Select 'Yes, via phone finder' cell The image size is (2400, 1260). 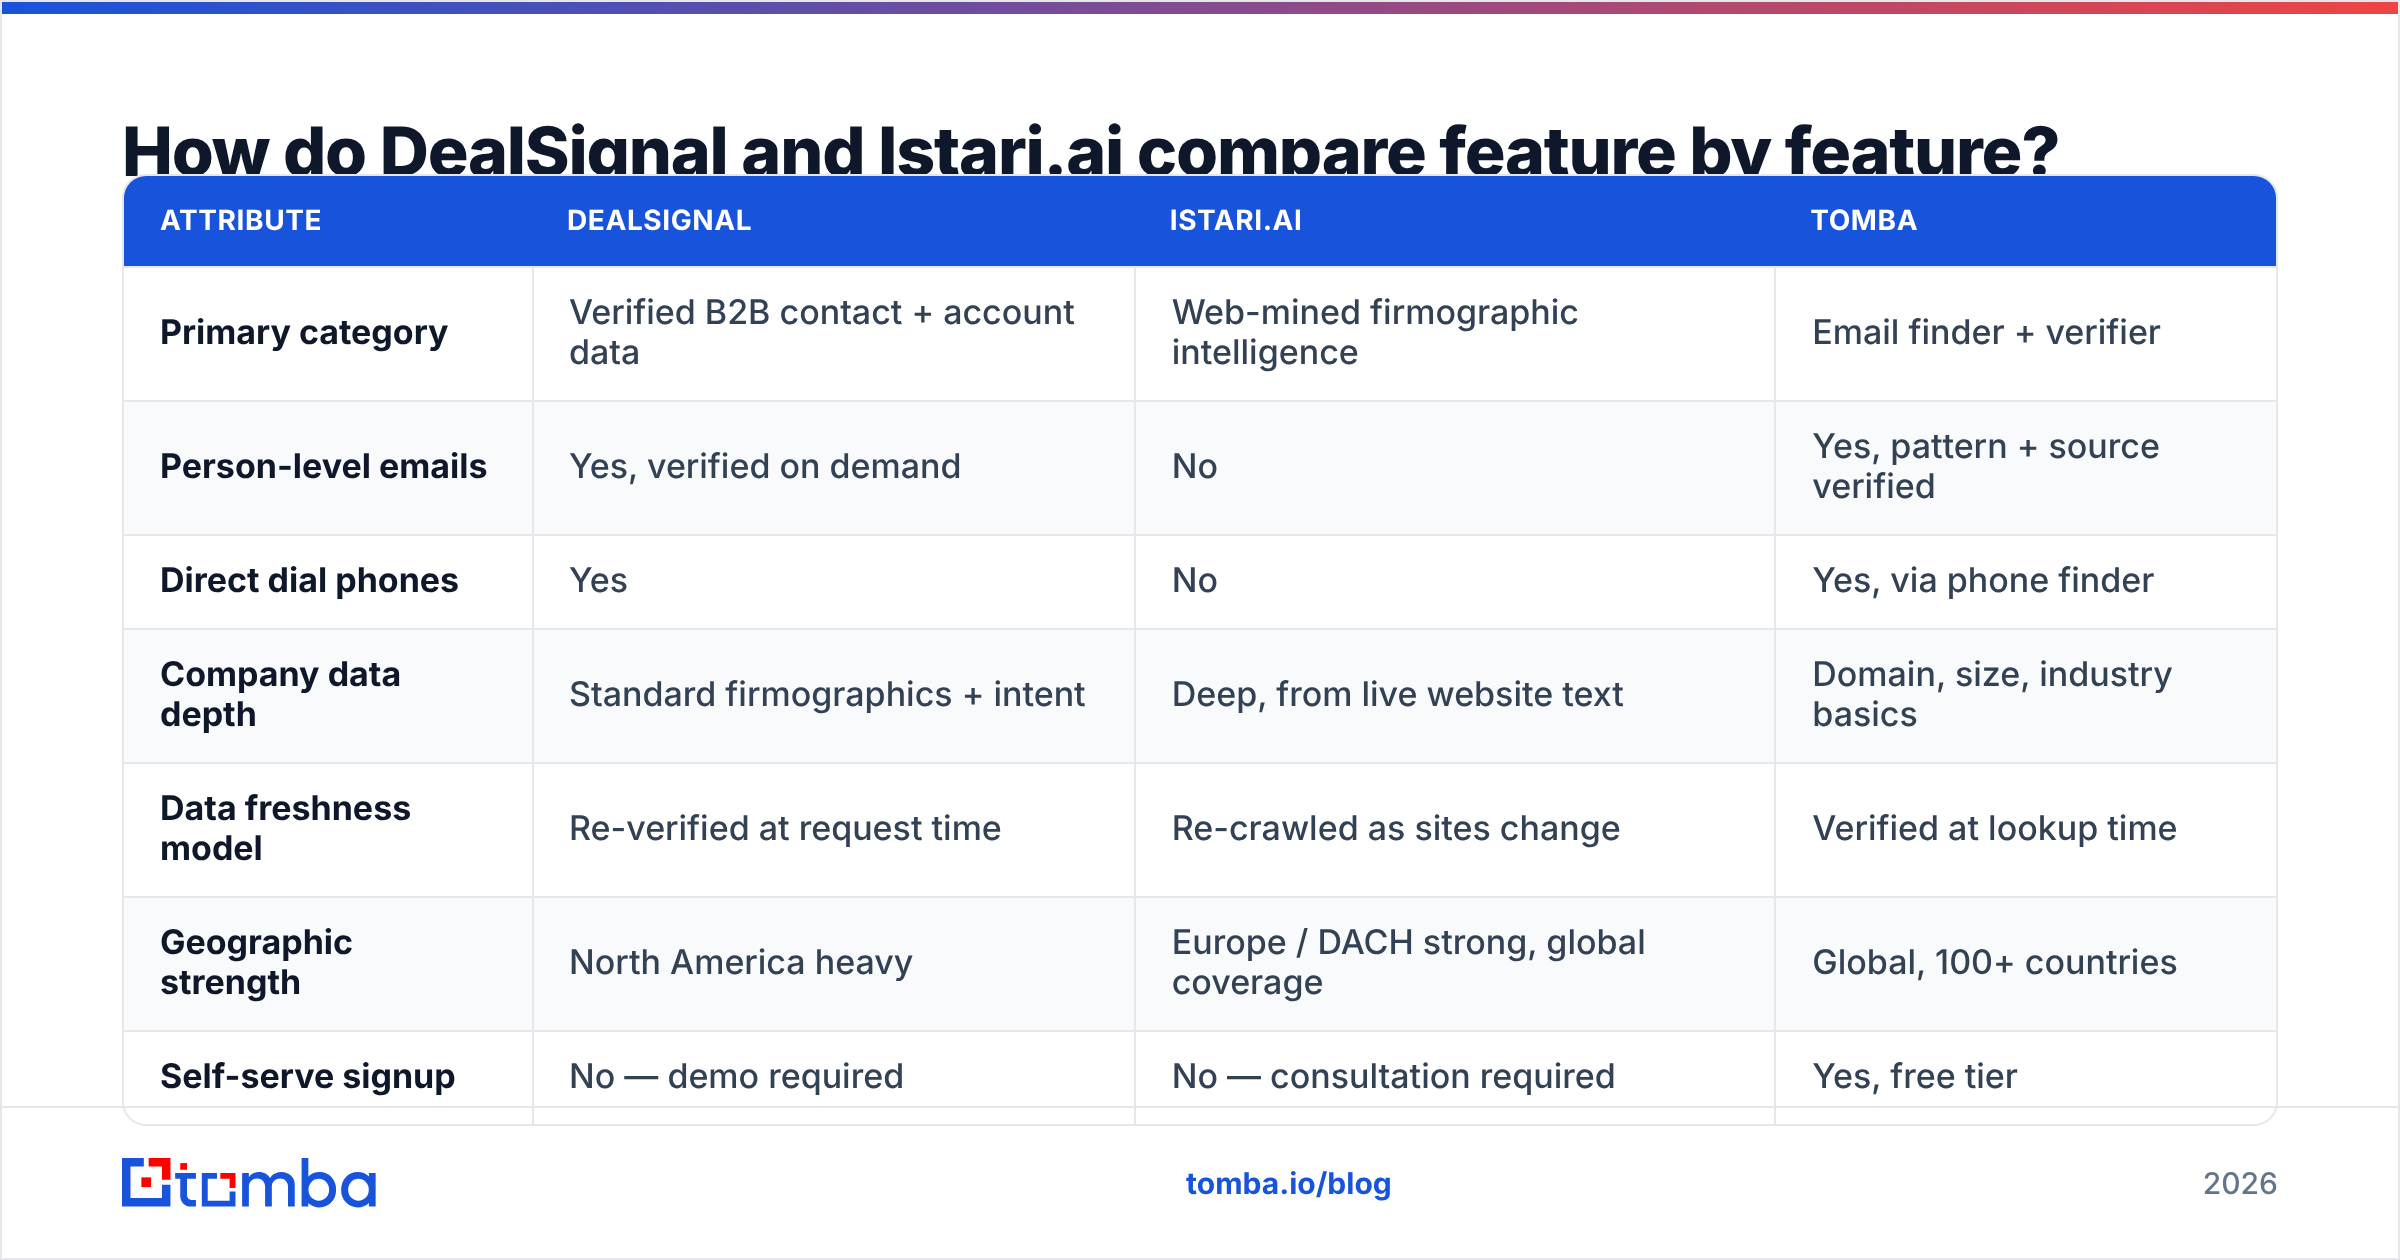1983,580
